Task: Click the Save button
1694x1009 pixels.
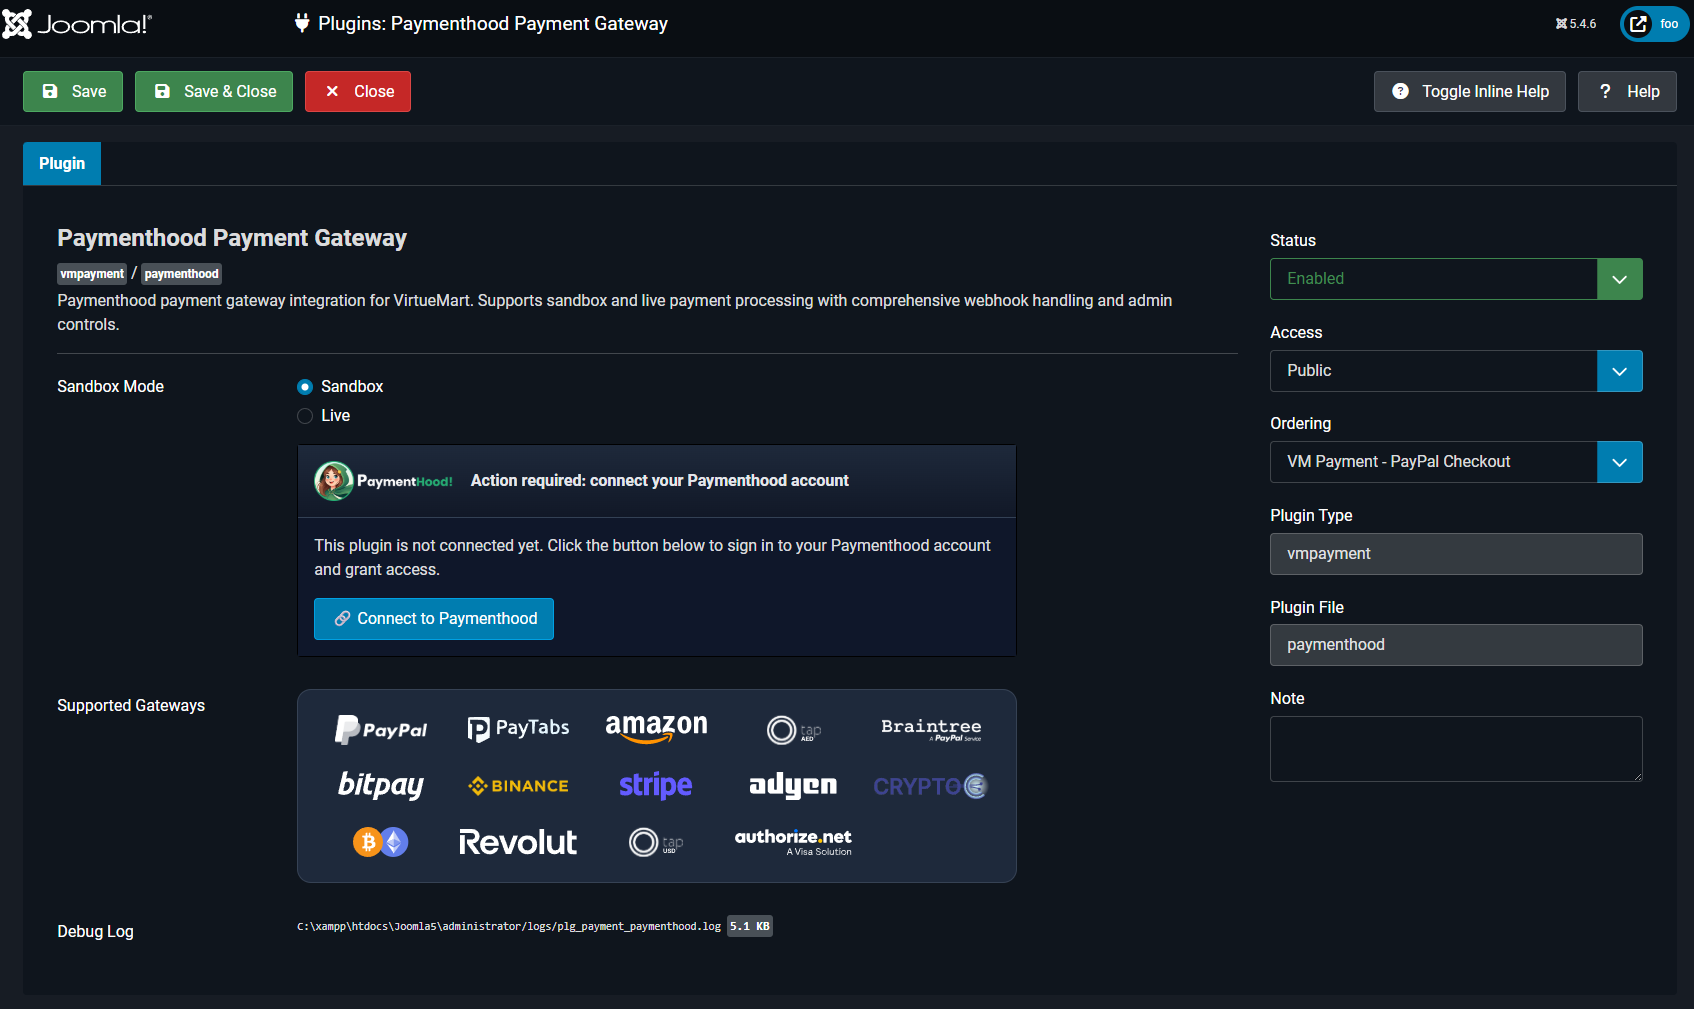Action: [73, 91]
